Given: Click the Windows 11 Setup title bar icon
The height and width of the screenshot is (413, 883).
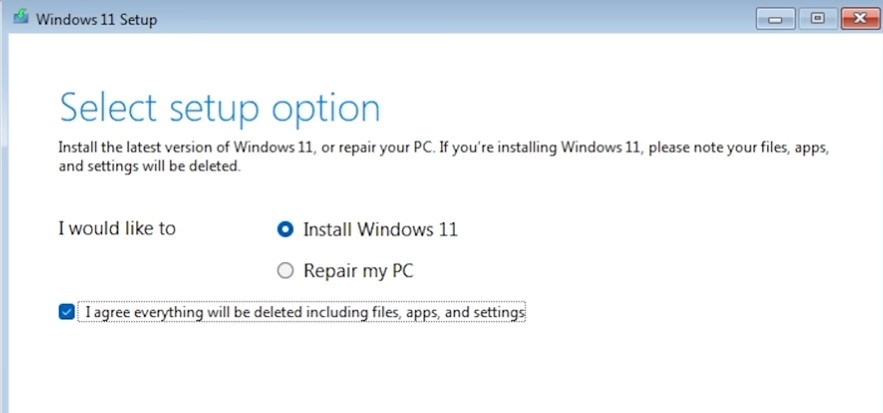Looking at the screenshot, I should click(x=20, y=18).
